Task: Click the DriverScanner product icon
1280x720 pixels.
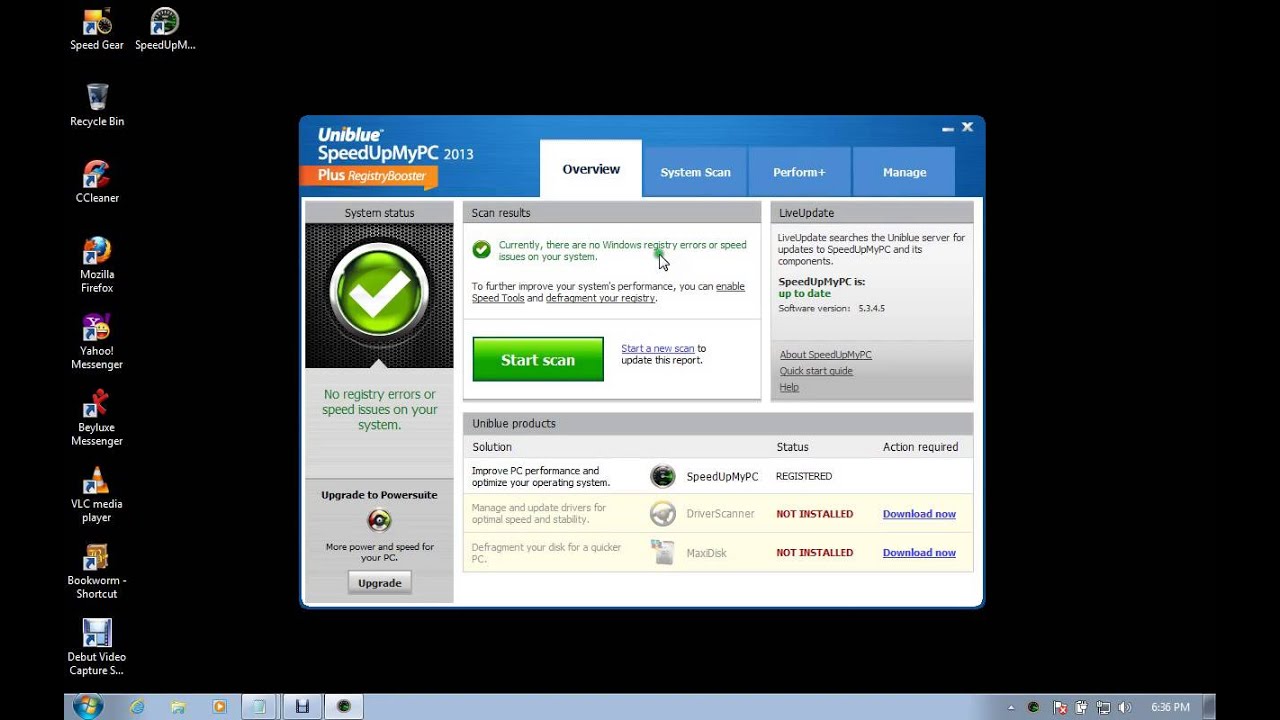Action: (663, 514)
